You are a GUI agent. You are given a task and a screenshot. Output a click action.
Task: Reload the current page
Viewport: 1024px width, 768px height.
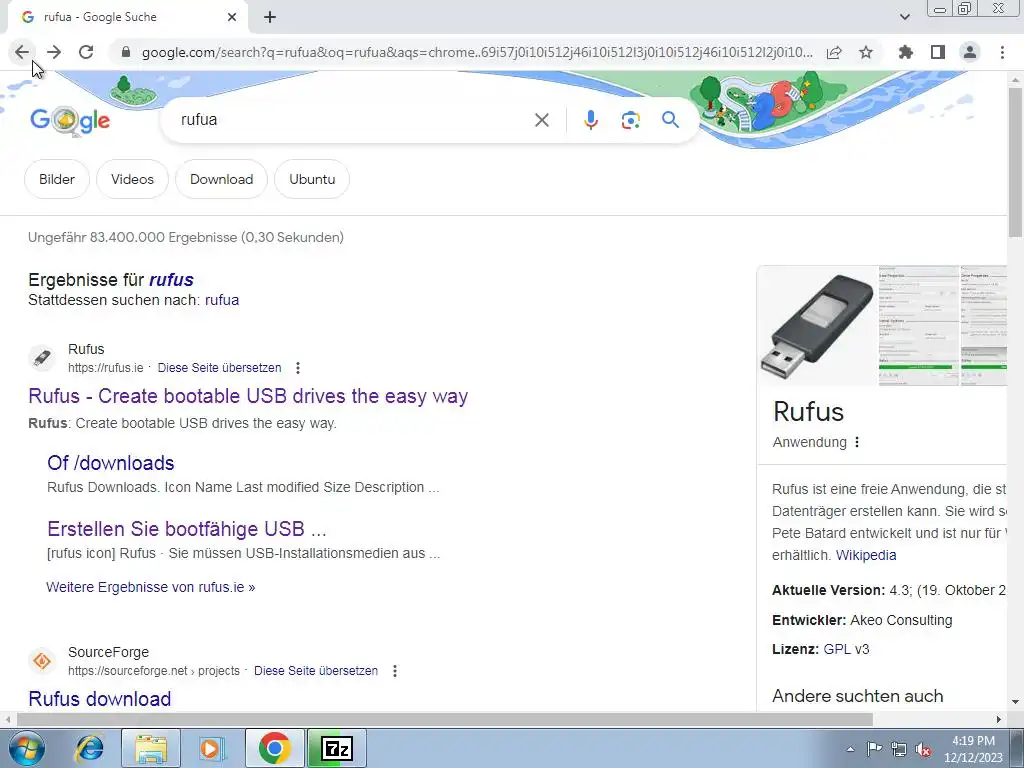[x=86, y=52]
